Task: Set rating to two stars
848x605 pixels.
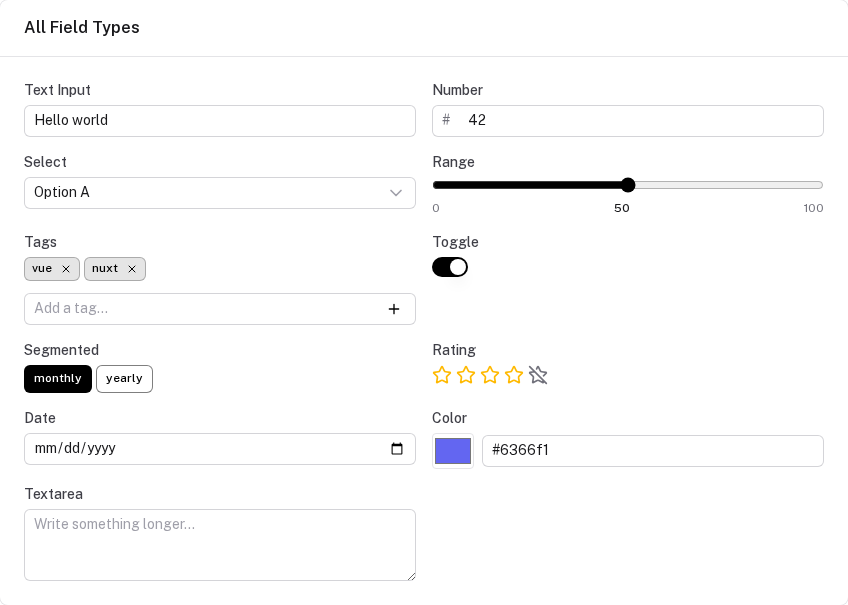Action: pos(466,375)
